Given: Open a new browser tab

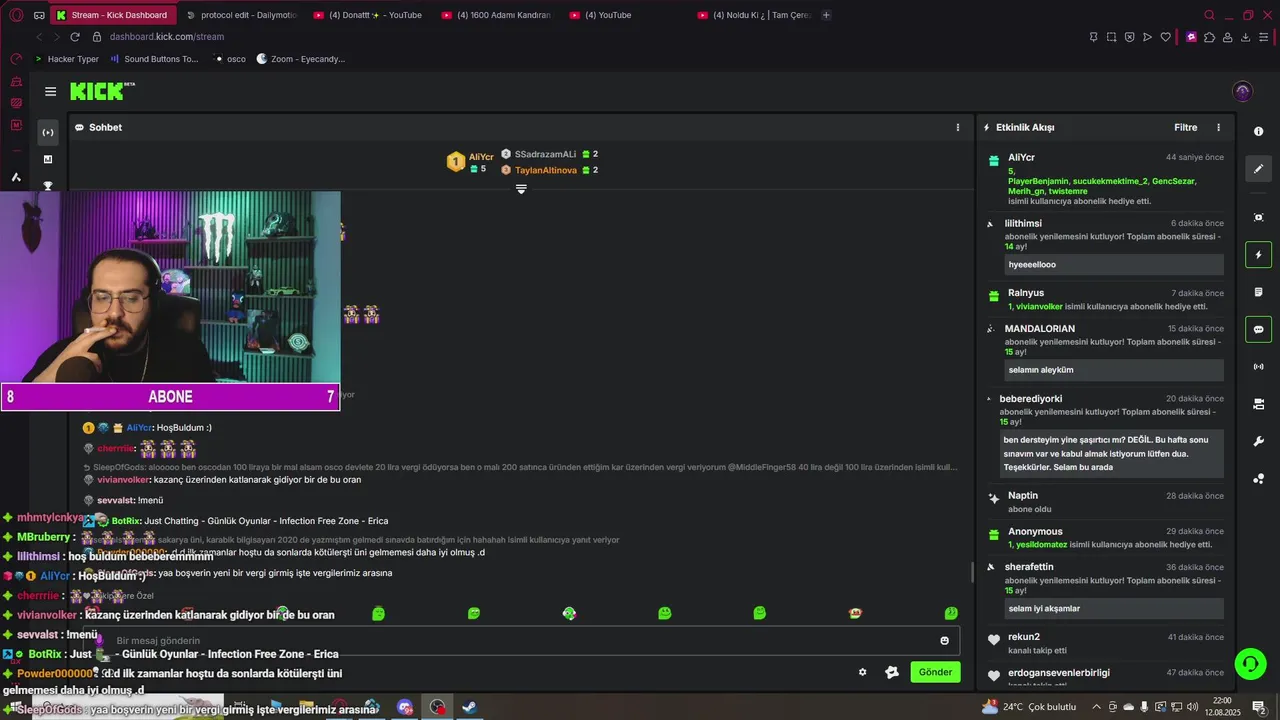Looking at the screenshot, I should tap(826, 15).
